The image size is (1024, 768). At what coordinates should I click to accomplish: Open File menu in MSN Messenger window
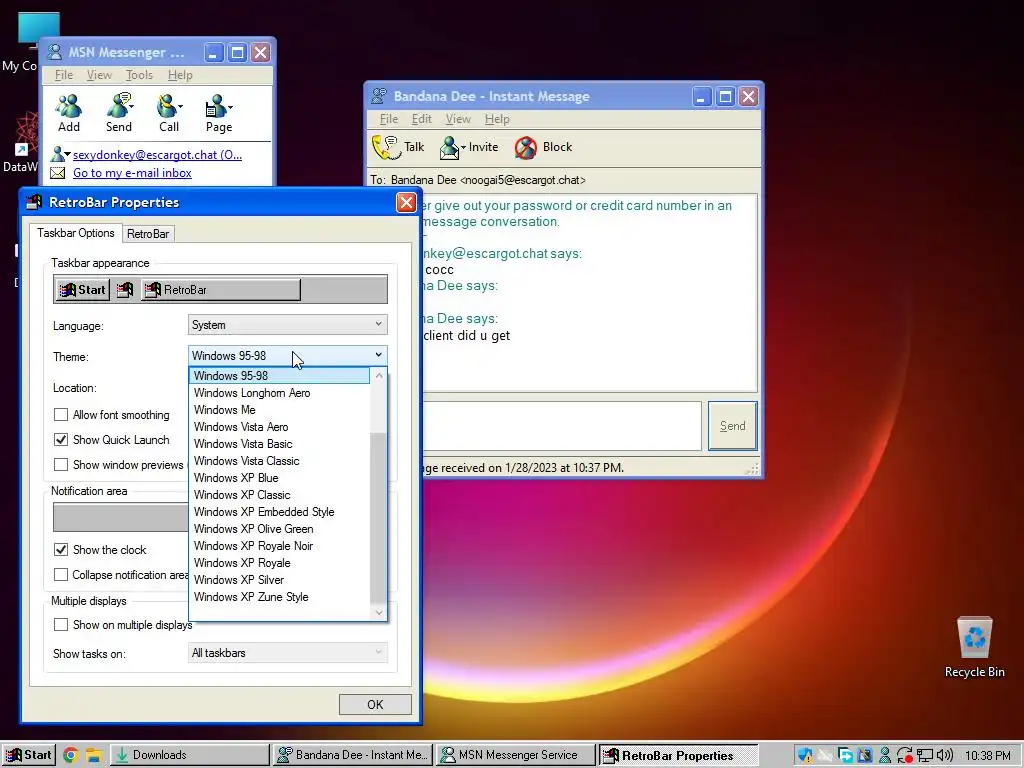click(x=63, y=75)
